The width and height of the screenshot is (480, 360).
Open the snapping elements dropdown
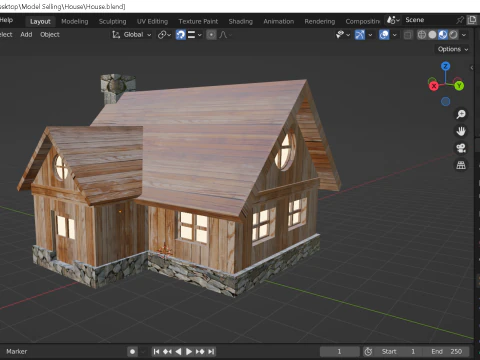(195, 35)
